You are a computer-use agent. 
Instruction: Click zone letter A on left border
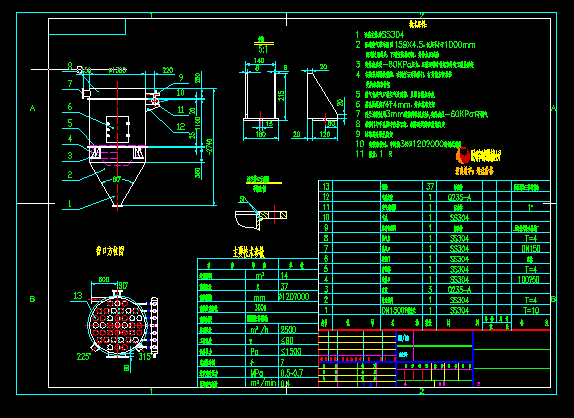33,108
